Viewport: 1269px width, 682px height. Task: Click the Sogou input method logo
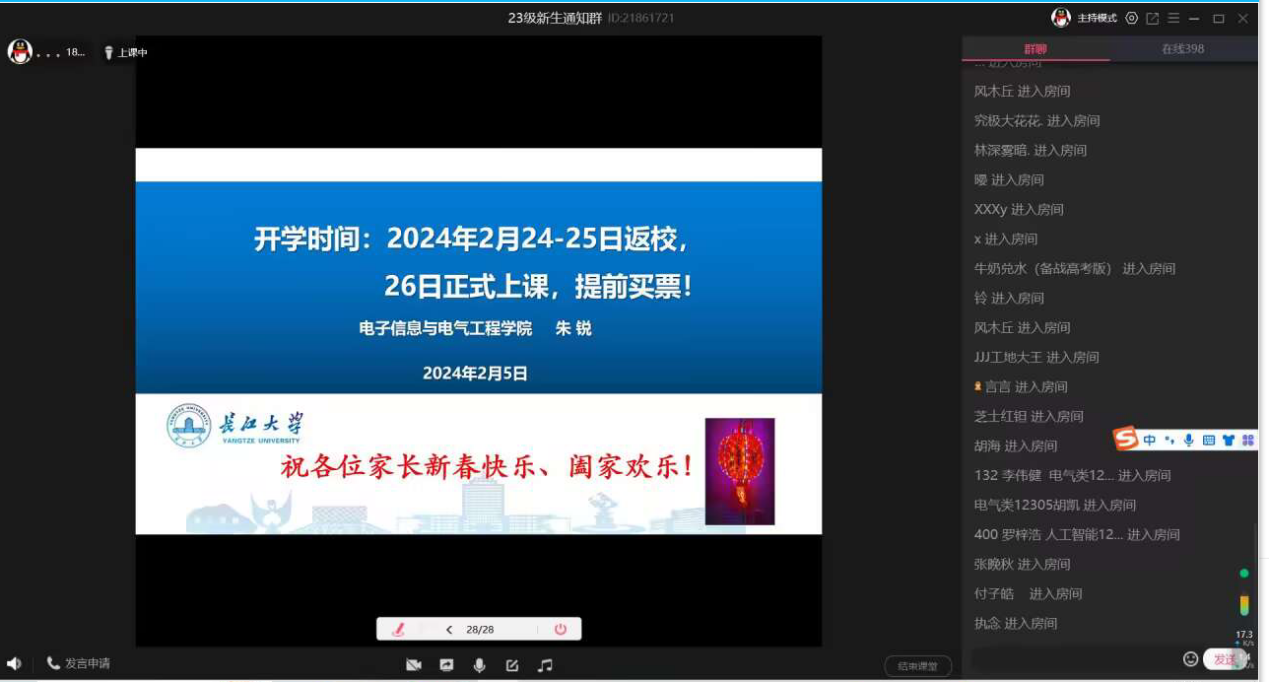click(x=1127, y=439)
